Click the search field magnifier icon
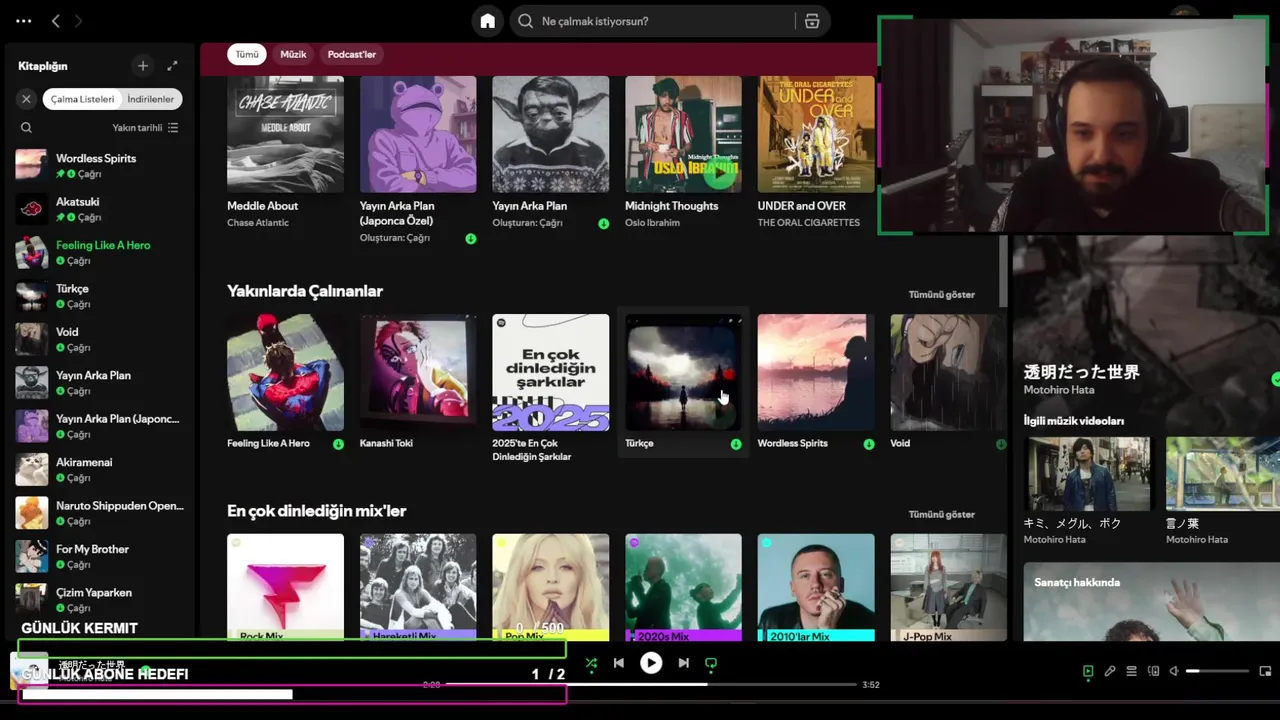The width and height of the screenshot is (1280, 720). click(x=526, y=21)
